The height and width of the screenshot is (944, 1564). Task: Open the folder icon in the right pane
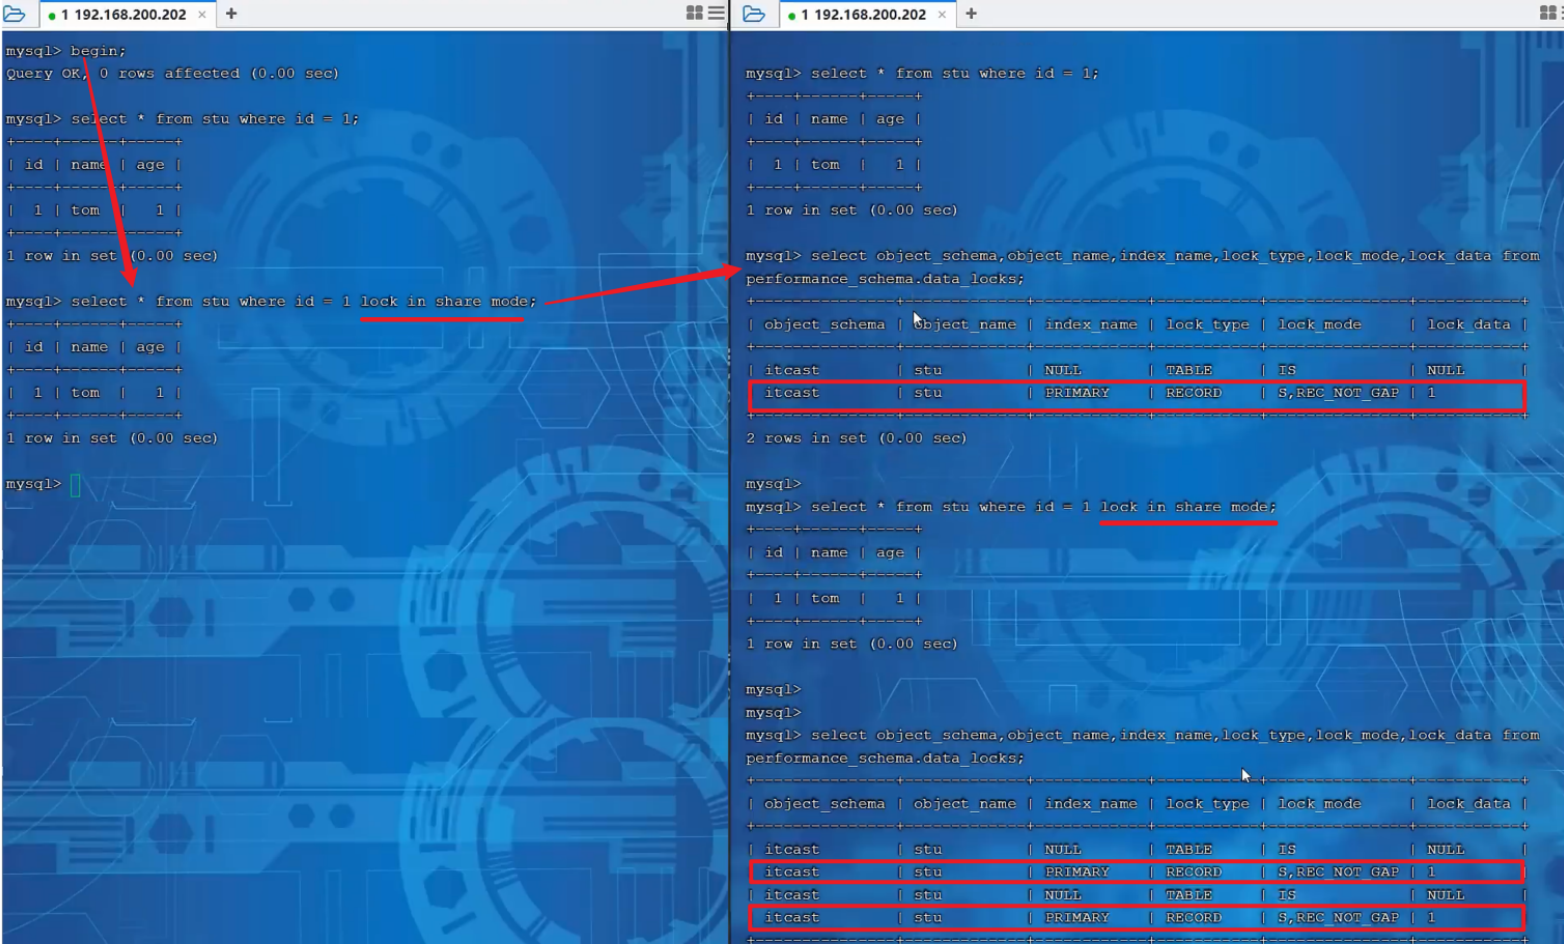754,13
